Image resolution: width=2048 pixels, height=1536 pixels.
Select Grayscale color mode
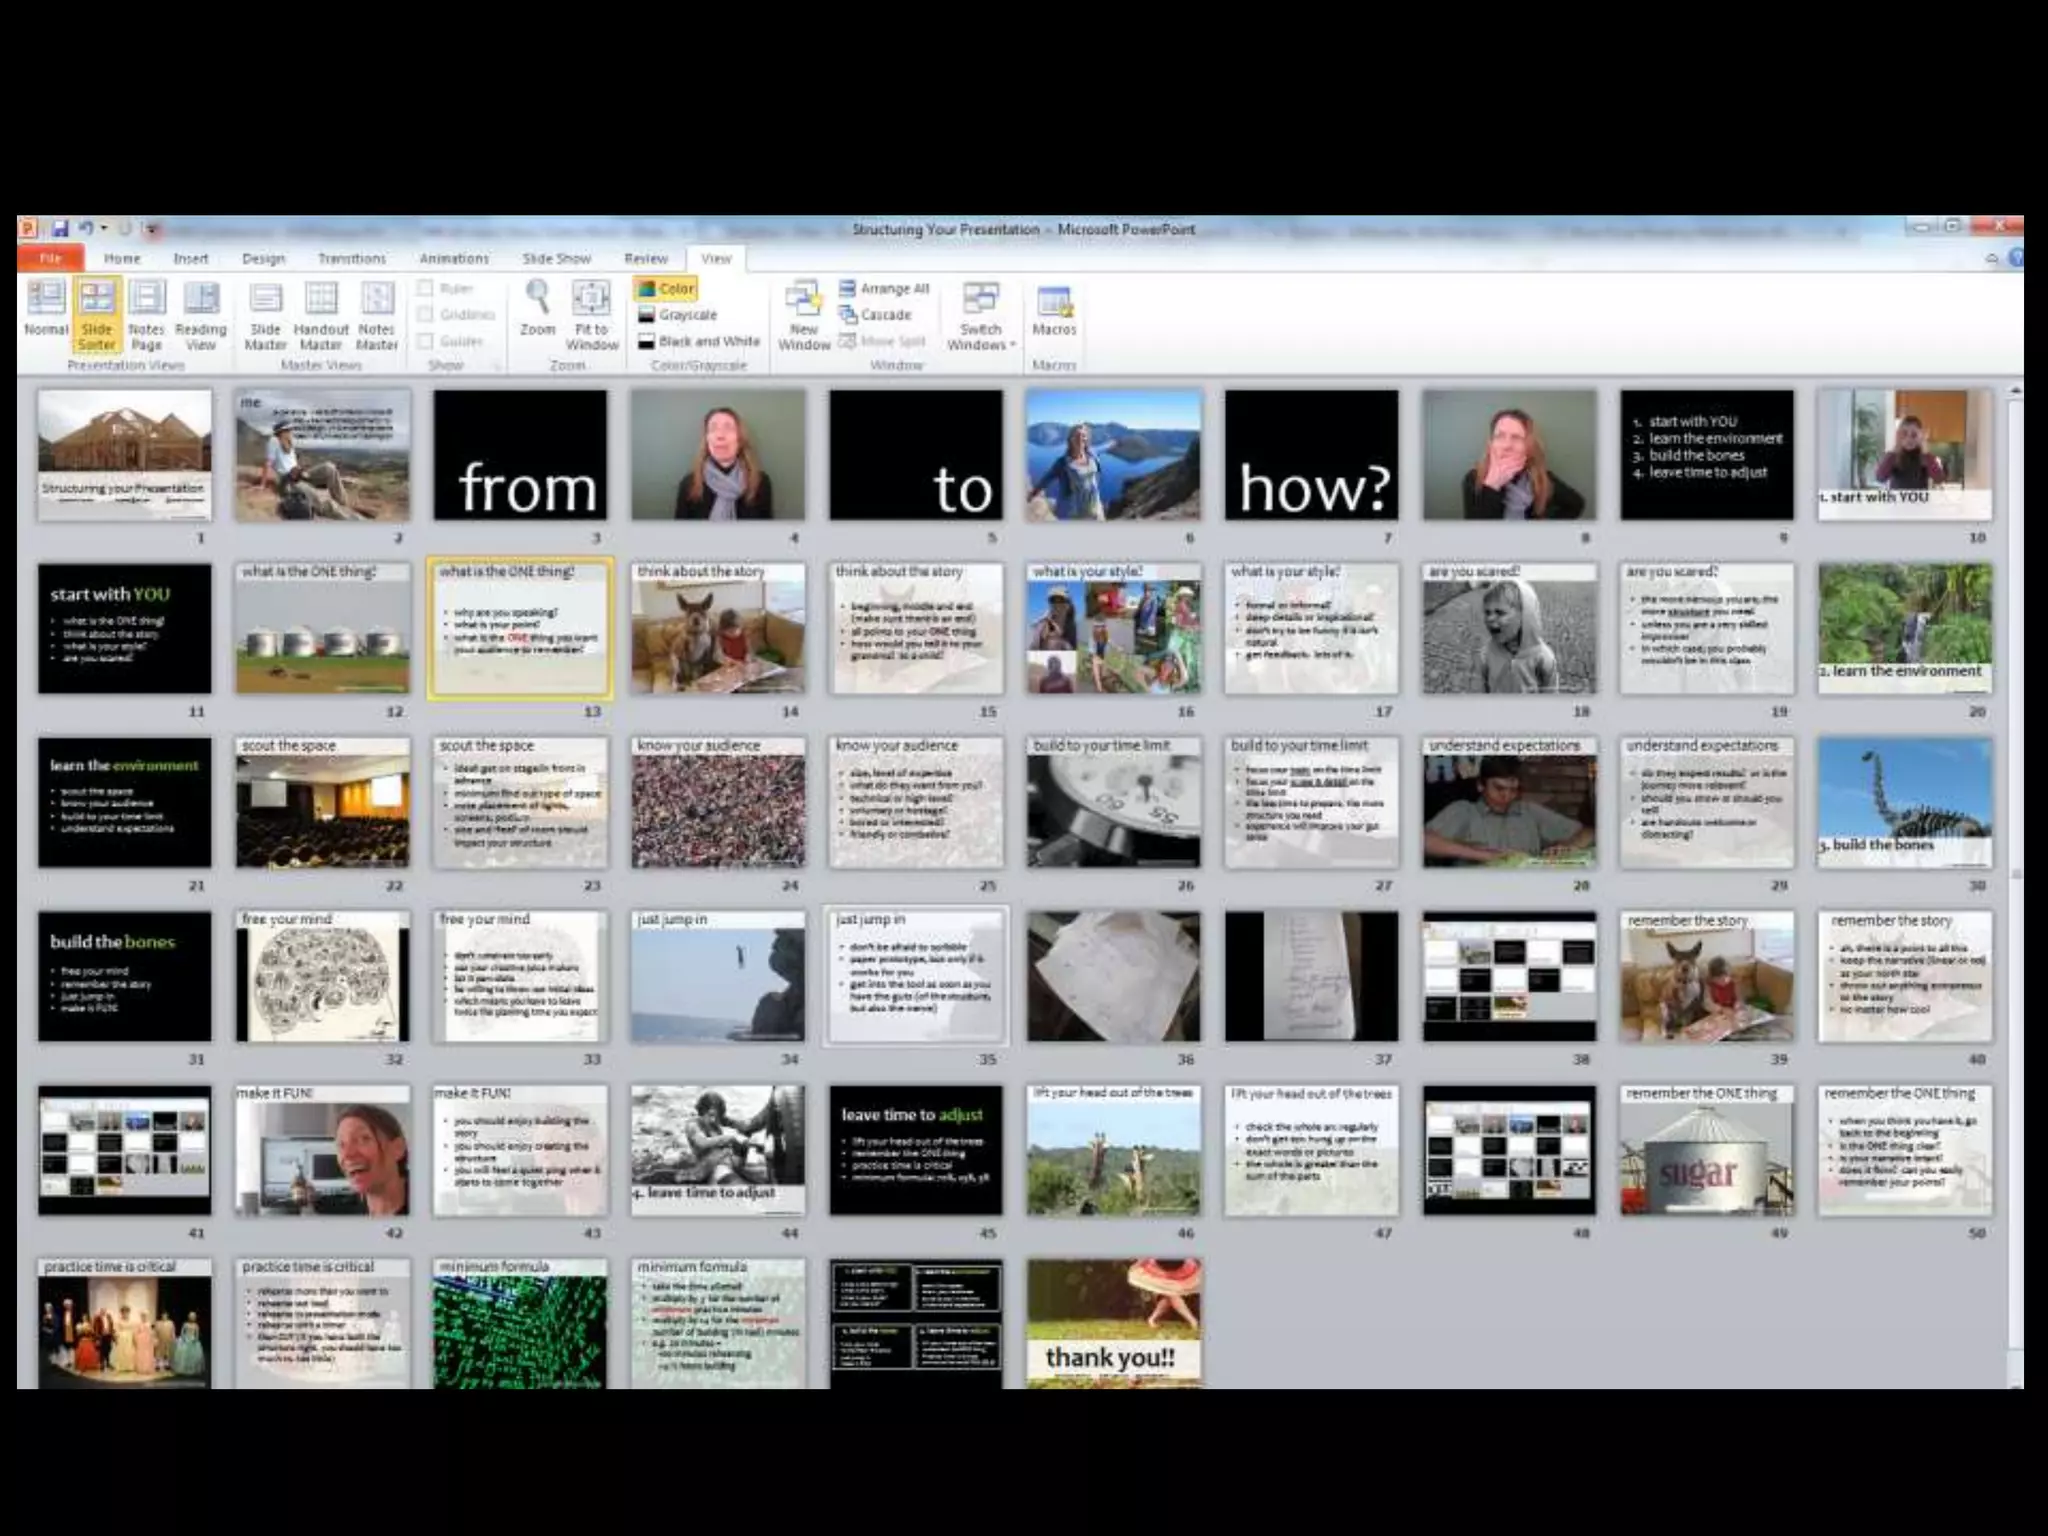678,314
